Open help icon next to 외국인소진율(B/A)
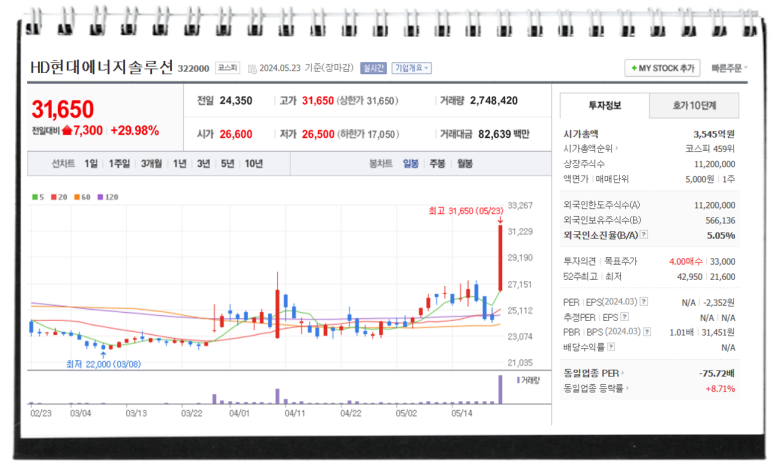Image resolution: width=773 pixels, height=467 pixels. (644, 235)
